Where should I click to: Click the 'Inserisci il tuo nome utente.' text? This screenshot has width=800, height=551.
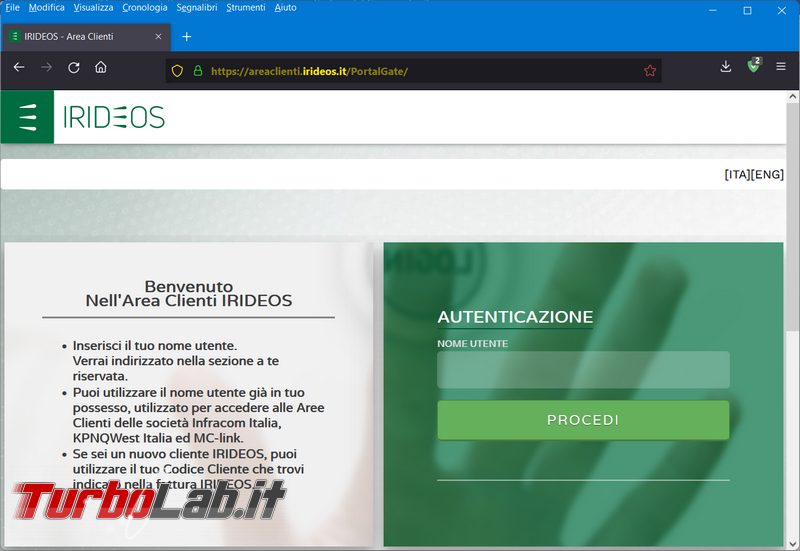155,345
